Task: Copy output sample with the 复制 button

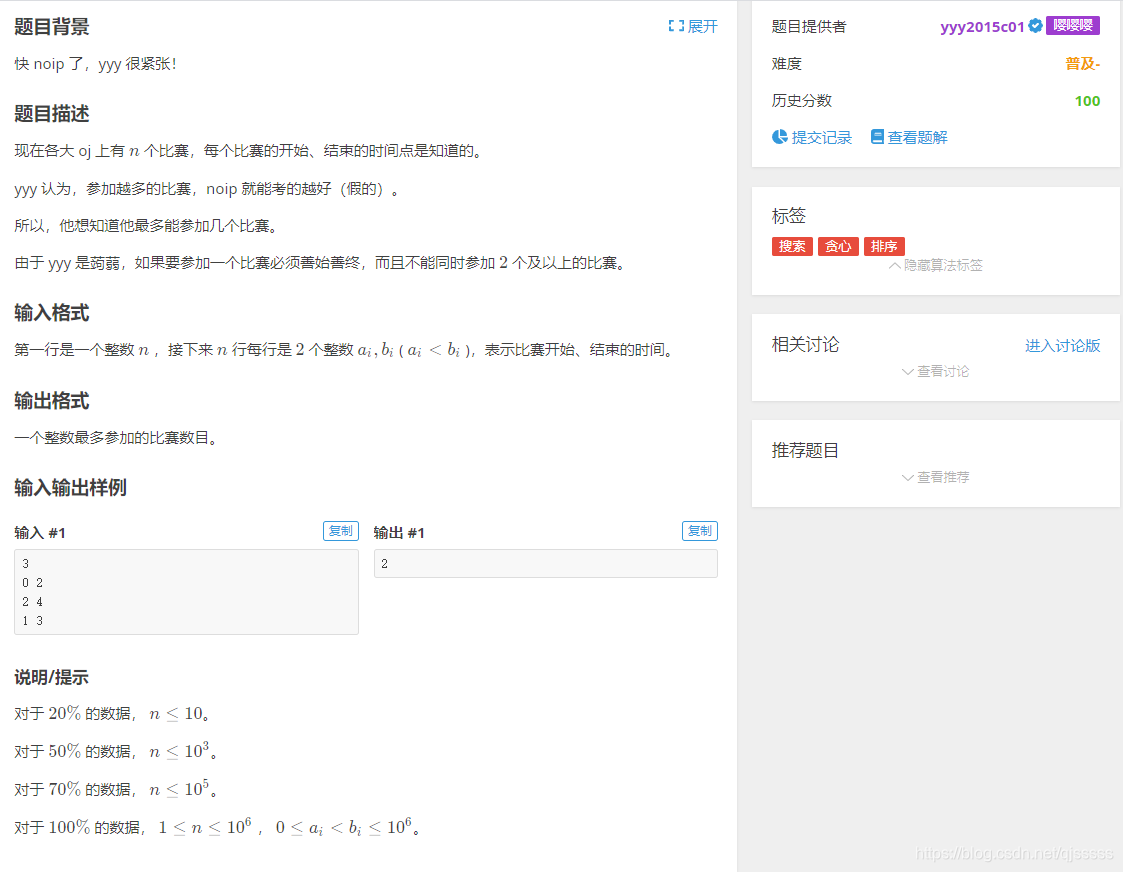Action: pyautogui.click(x=699, y=531)
